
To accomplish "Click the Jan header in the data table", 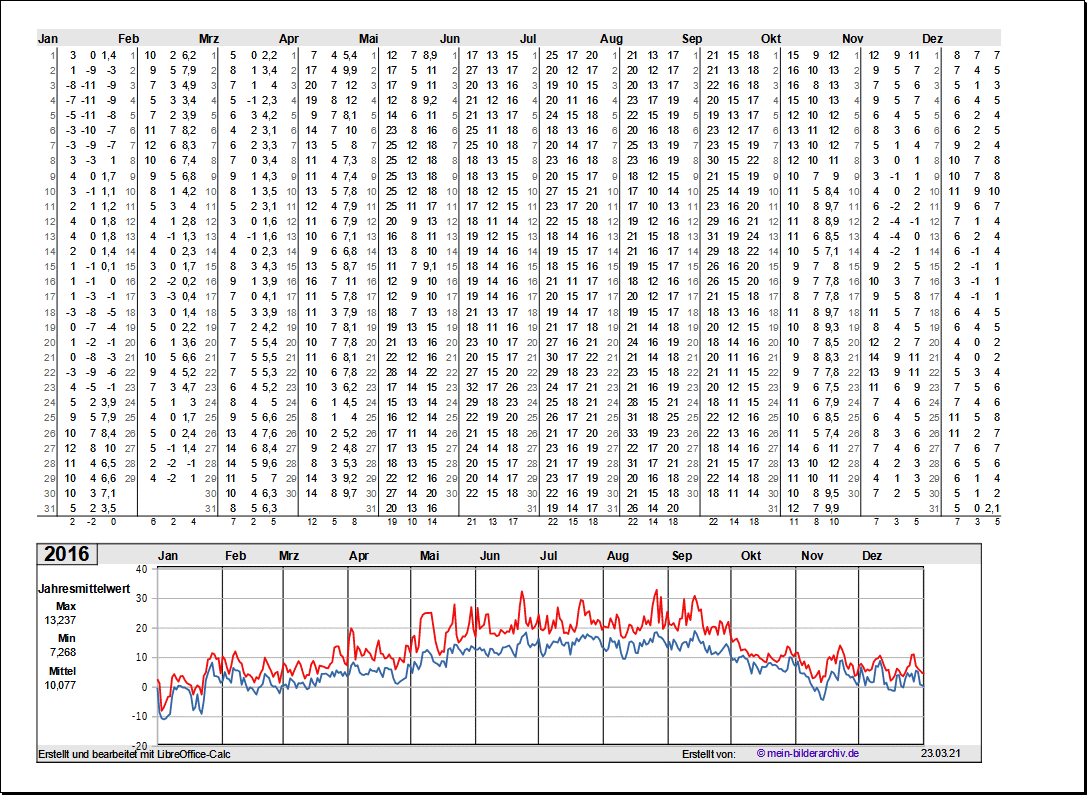I will tap(48, 38).
